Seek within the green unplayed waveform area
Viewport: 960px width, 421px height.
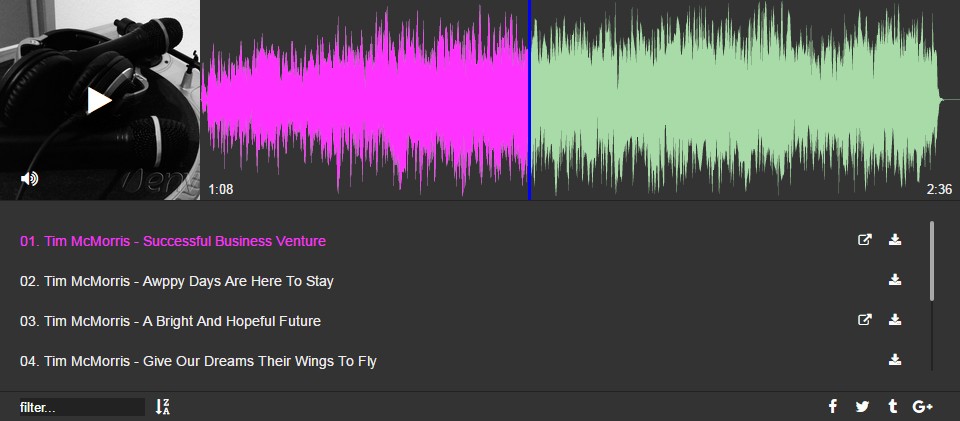[x=730, y=100]
